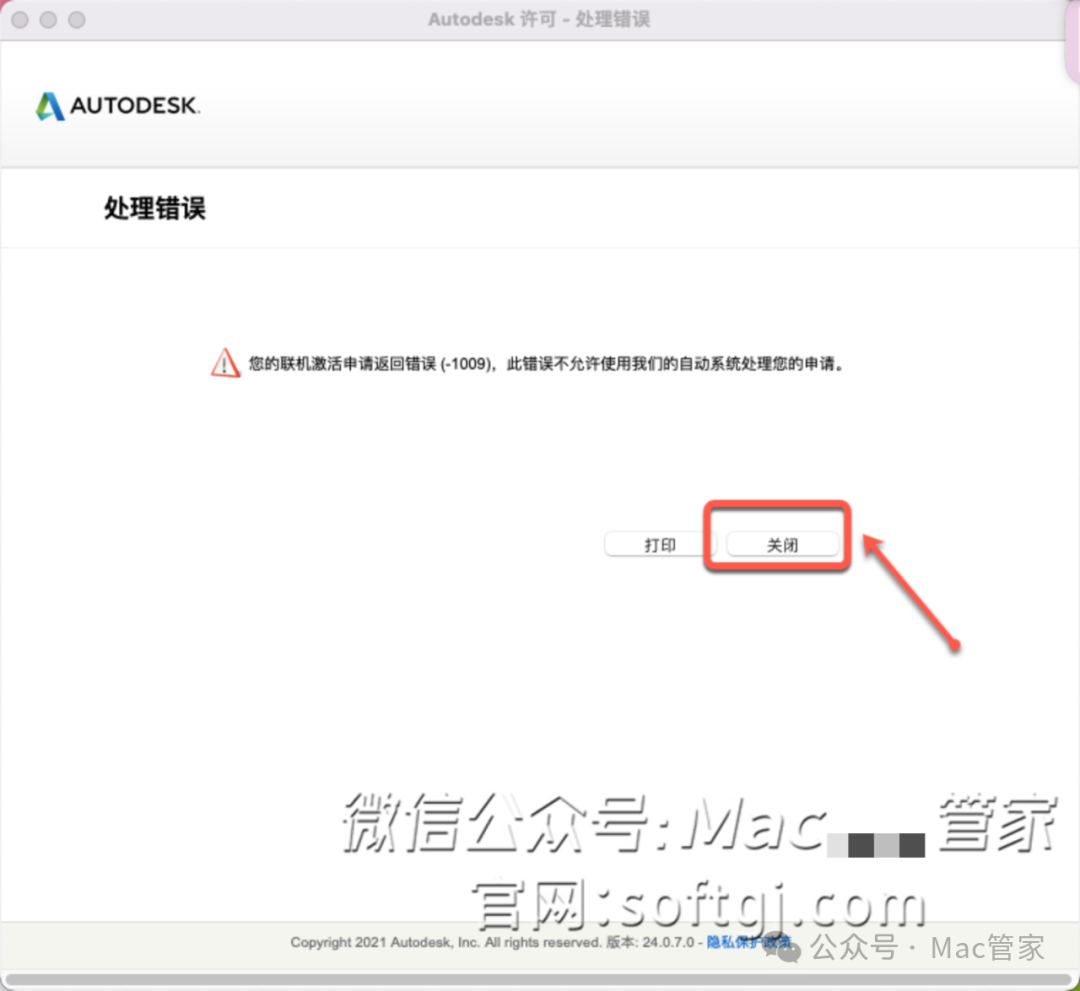This screenshot has width=1080, height=991.
Task: Click the 打印 button
Action: coord(659,545)
